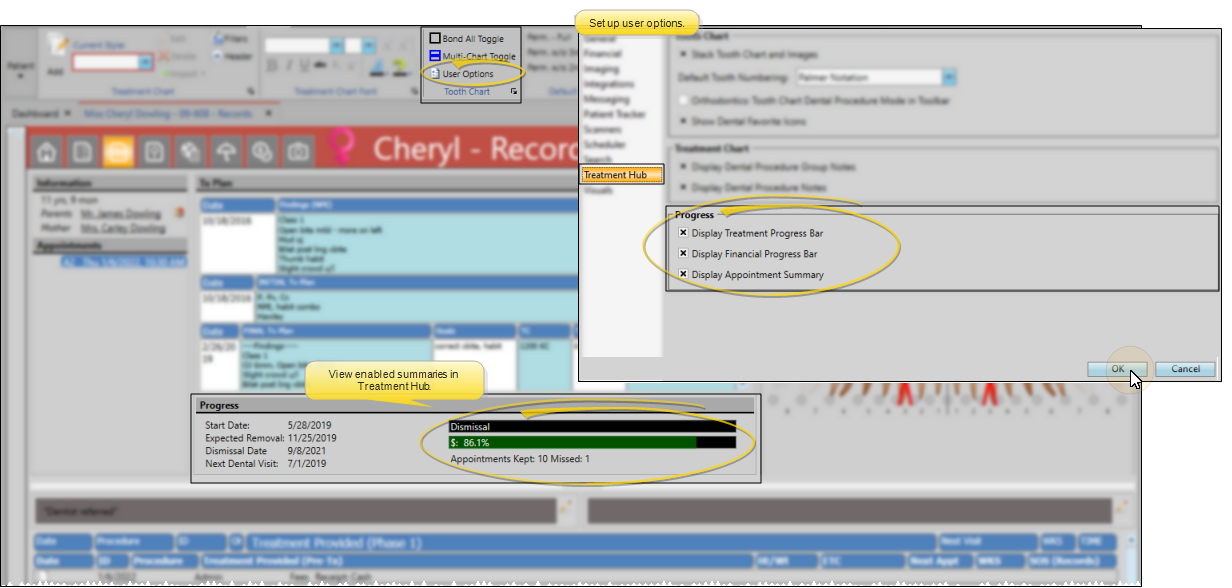This screenshot has height=588, width=1232.
Task: Click the black Dismissal treatment progress bar
Action: pyautogui.click(x=592, y=425)
